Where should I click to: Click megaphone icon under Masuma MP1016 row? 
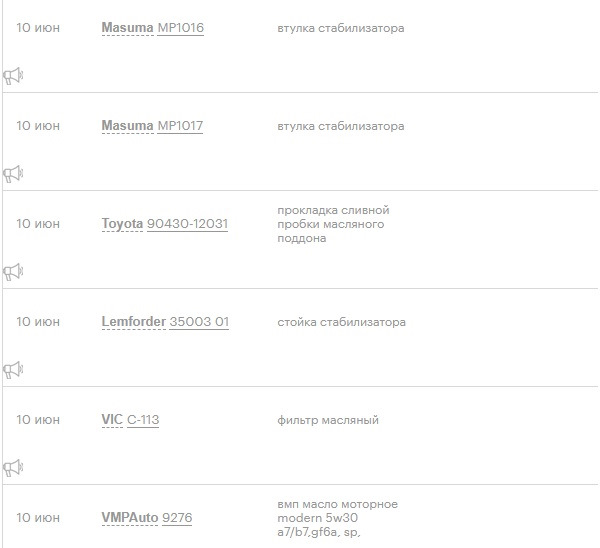click(13, 76)
